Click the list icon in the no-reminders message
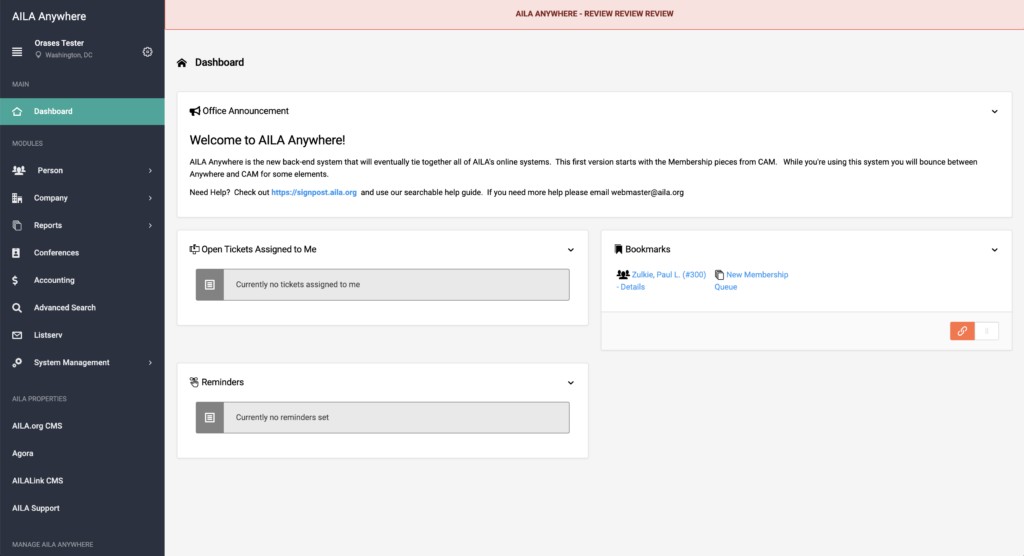1024x556 pixels. [x=210, y=417]
